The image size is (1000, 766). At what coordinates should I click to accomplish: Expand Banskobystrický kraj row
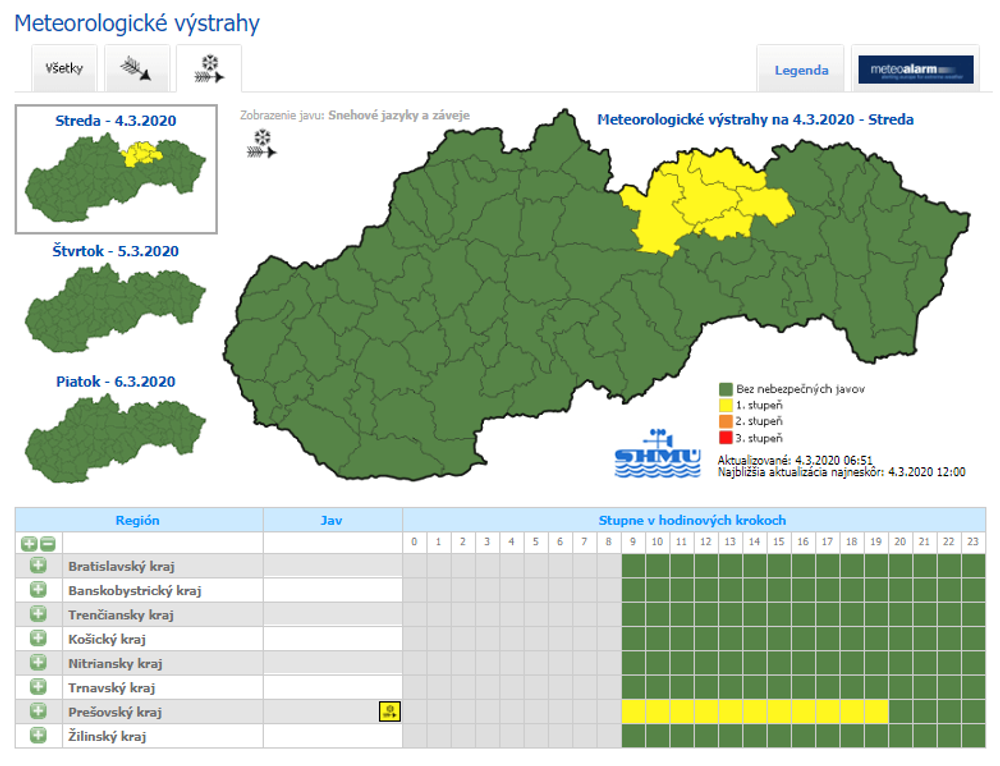coord(38,590)
